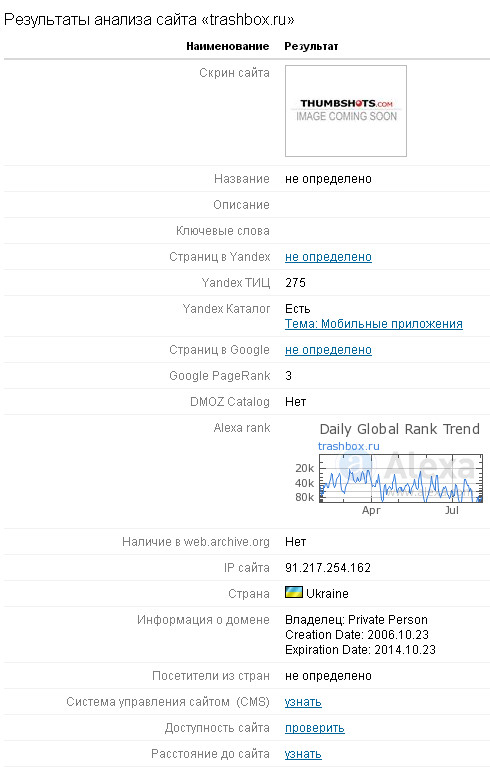Click 'проверить' site availability link
Screen dimensions: 490x770
(315, 728)
